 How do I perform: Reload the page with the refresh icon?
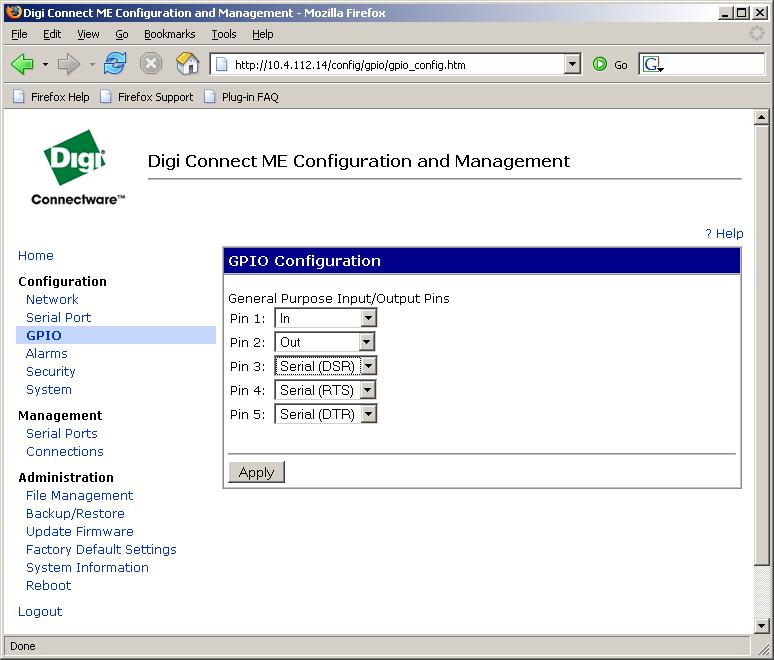pos(115,64)
